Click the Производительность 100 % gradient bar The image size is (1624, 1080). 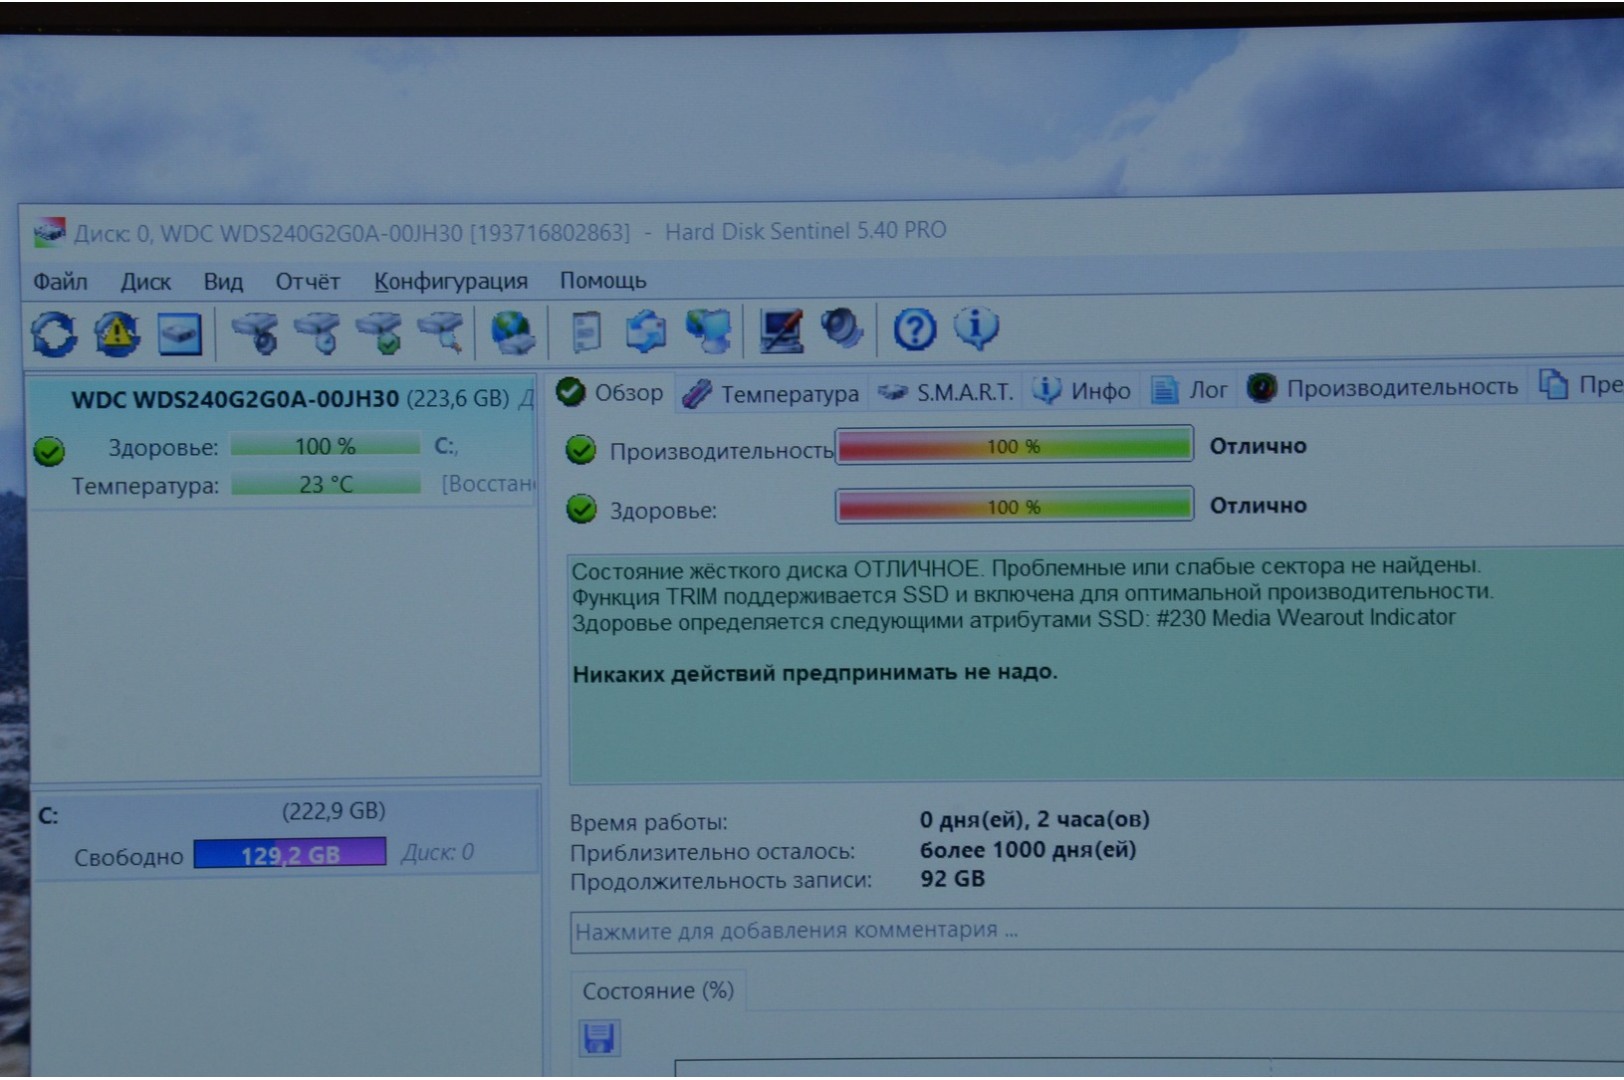point(1014,446)
